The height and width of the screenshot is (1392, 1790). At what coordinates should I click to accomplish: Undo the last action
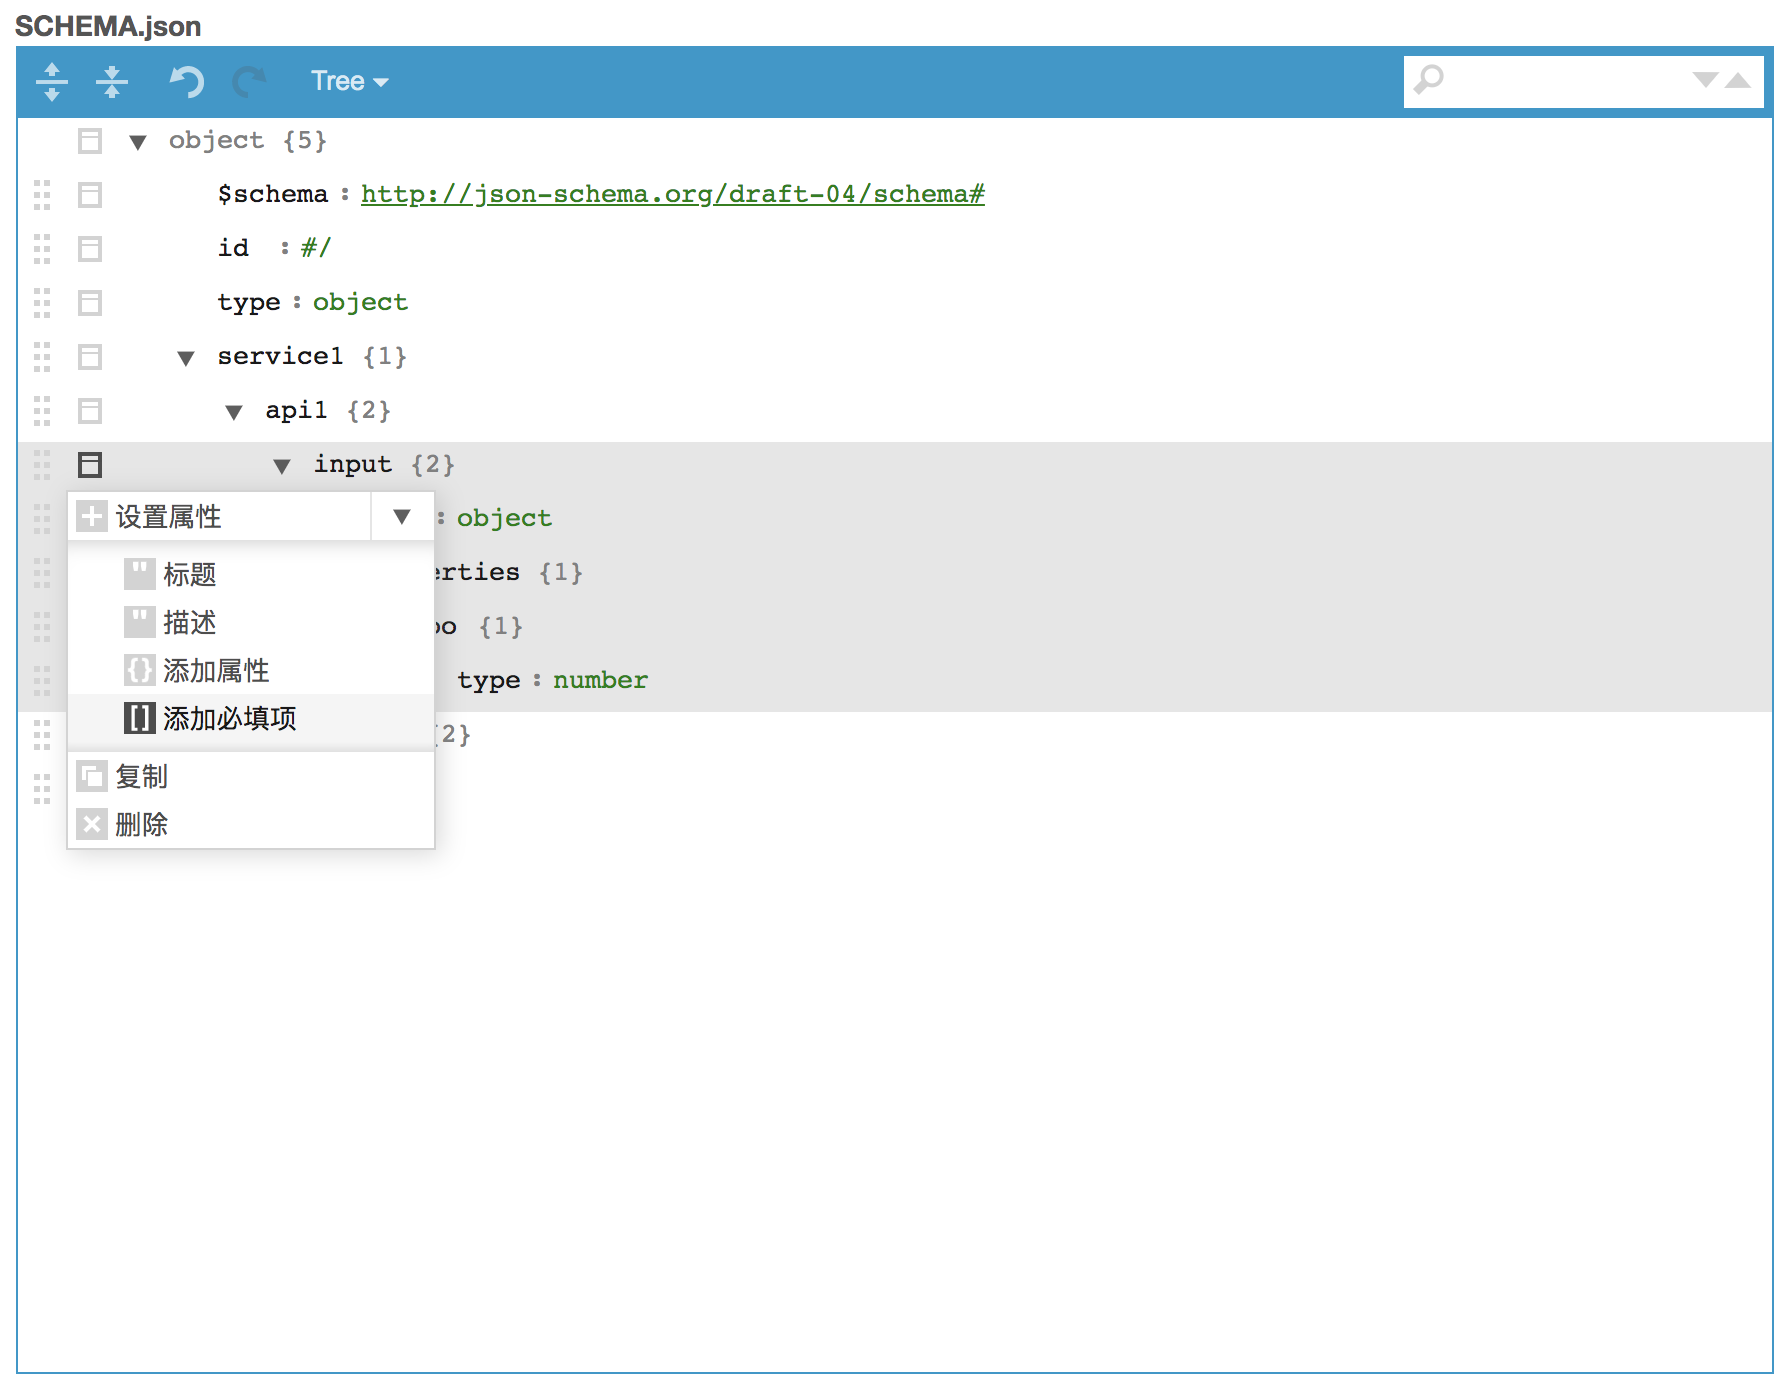[187, 81]
